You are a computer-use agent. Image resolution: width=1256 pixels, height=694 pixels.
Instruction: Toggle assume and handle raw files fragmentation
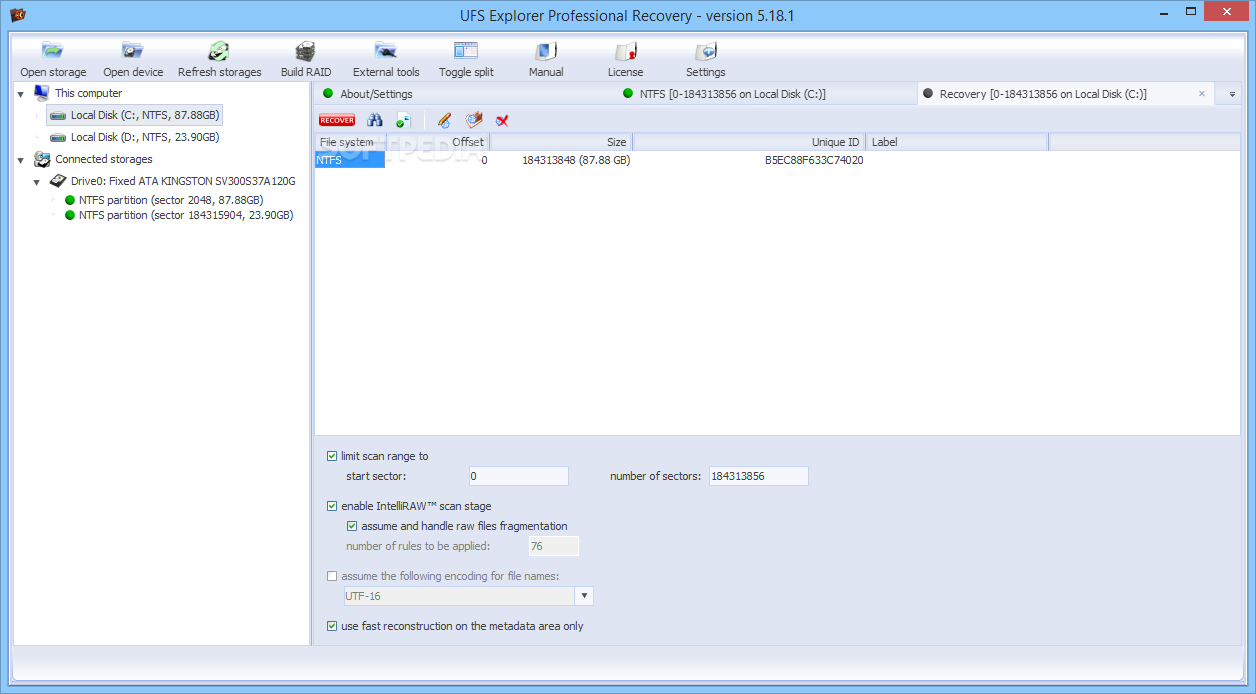352,526
